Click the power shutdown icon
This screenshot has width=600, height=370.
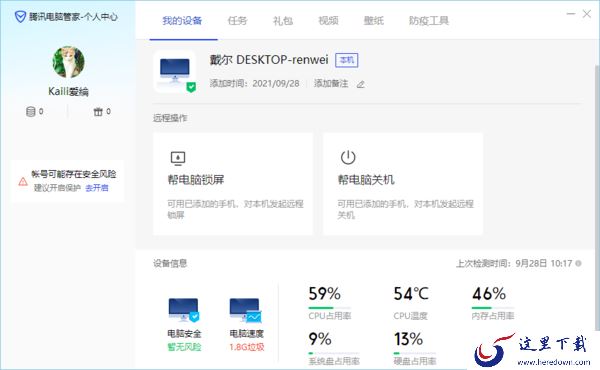[348, 157]
